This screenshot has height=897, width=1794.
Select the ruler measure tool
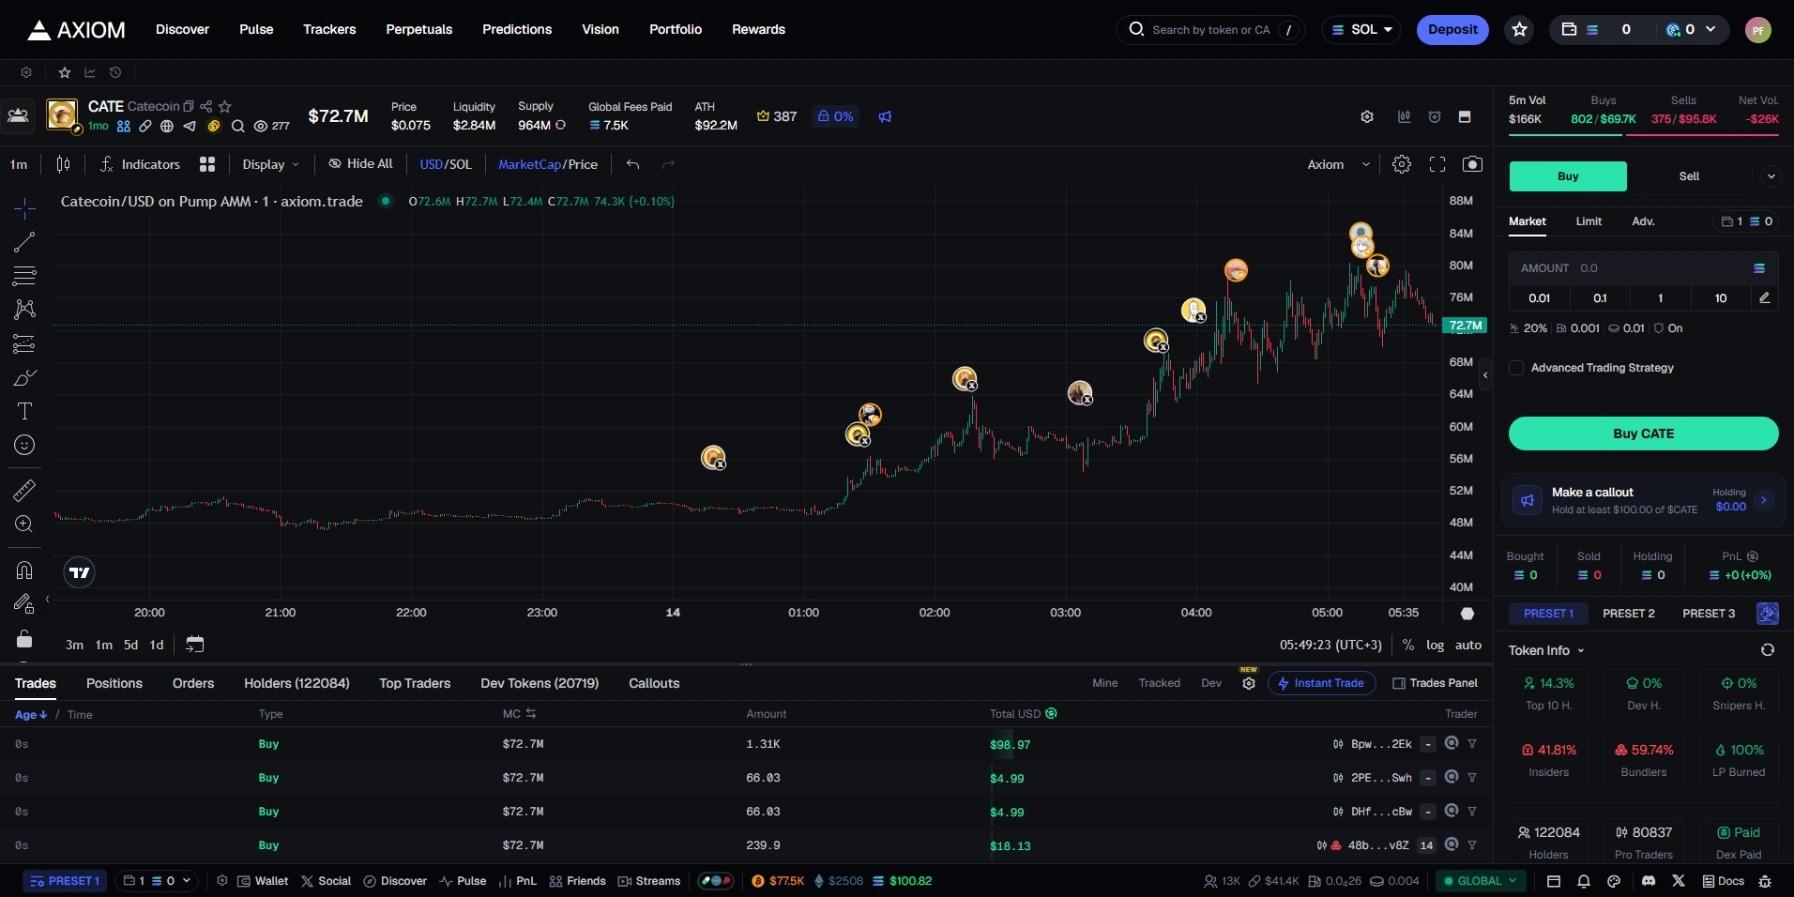(x=25, y=490)
